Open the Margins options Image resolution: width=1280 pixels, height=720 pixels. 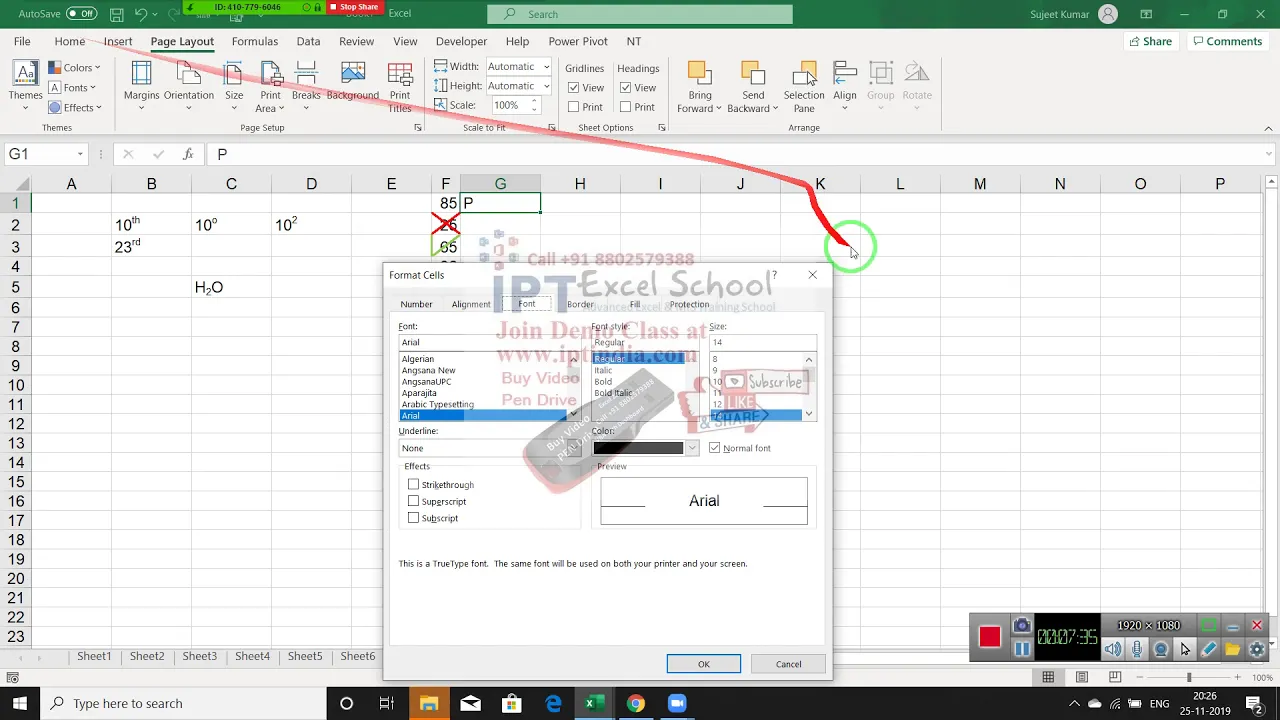141,83
